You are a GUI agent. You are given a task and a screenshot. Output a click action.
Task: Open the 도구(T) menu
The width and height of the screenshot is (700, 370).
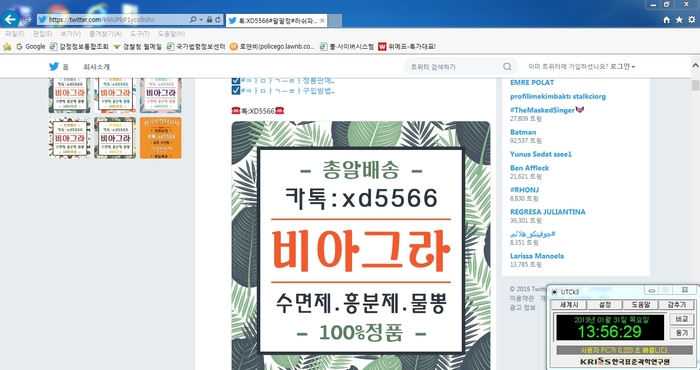point(140,34)
